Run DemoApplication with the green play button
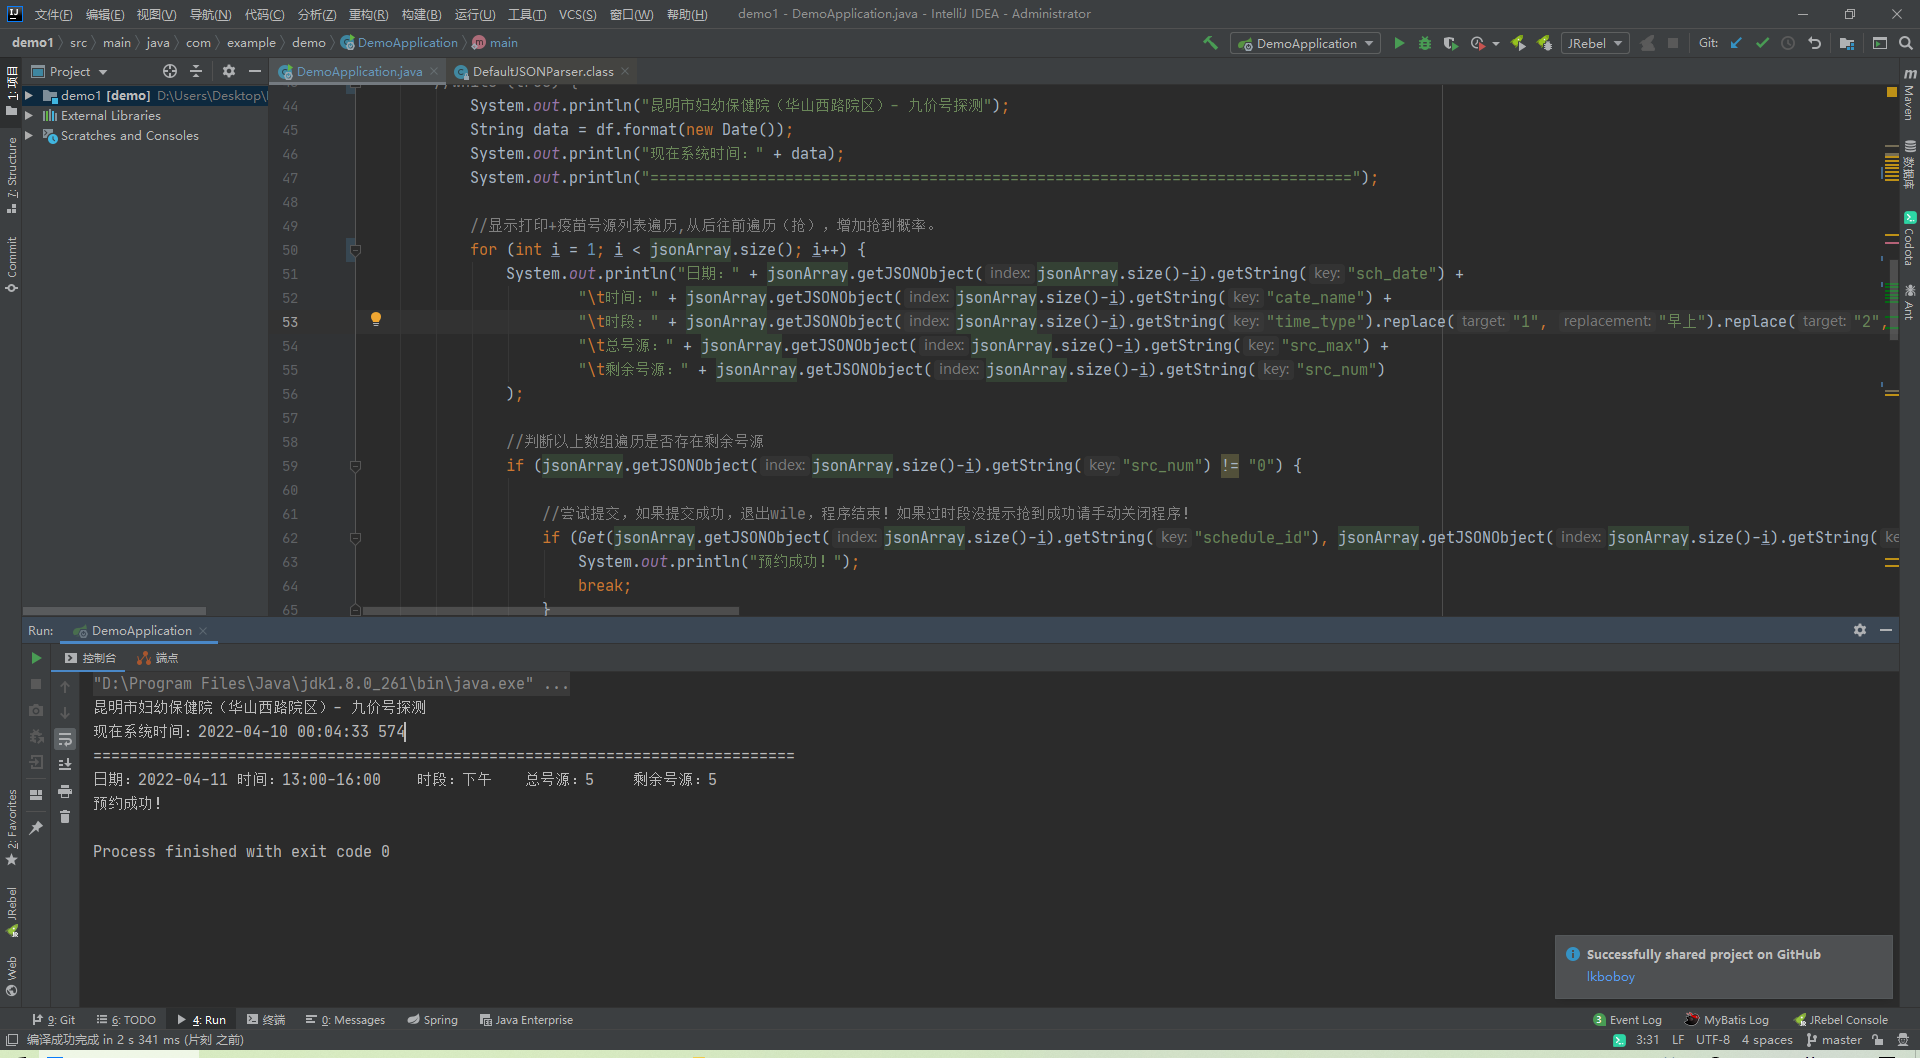Screen dimensions: 1920x1058 (x=1399, y=43)
